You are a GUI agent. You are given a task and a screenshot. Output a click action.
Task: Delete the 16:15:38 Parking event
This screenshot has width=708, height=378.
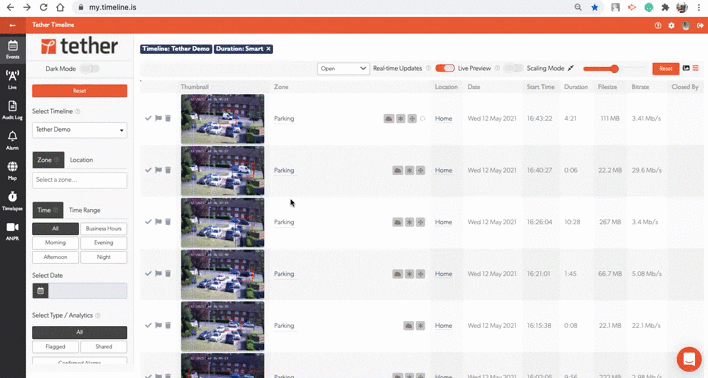click(168, 325)
